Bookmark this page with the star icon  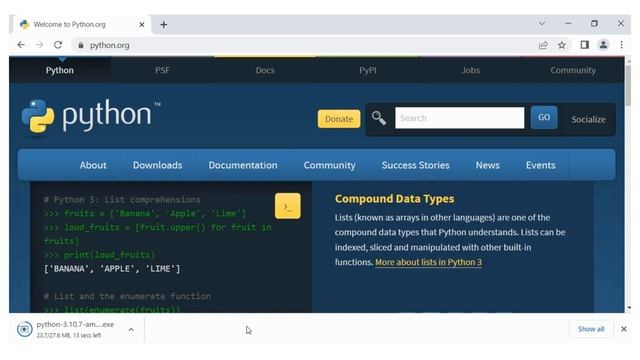562,45
